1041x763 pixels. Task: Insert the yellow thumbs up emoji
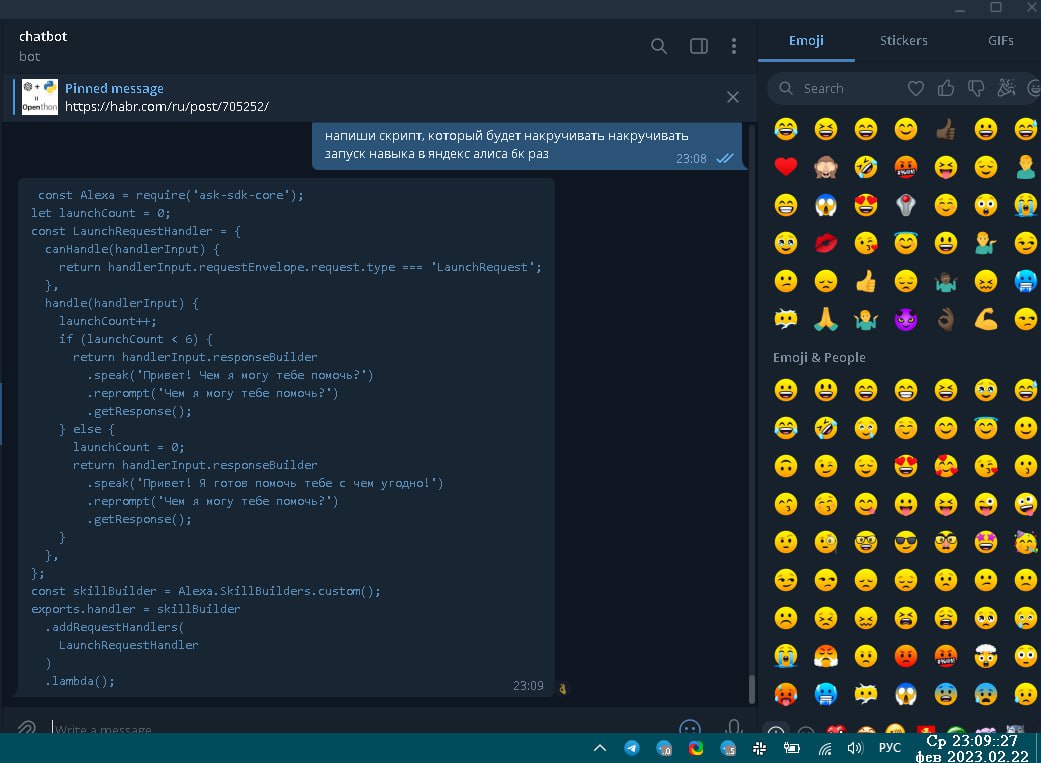(x=866, y=282)
